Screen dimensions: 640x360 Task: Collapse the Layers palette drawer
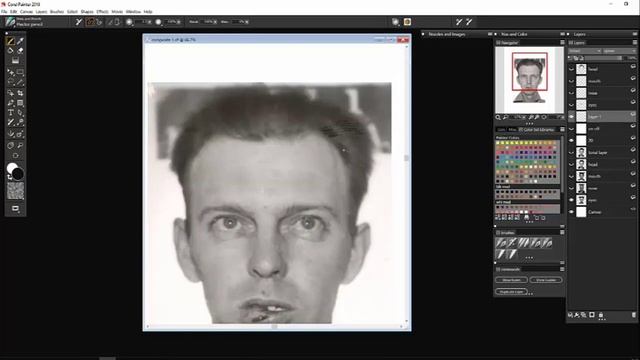coord(568,34)
